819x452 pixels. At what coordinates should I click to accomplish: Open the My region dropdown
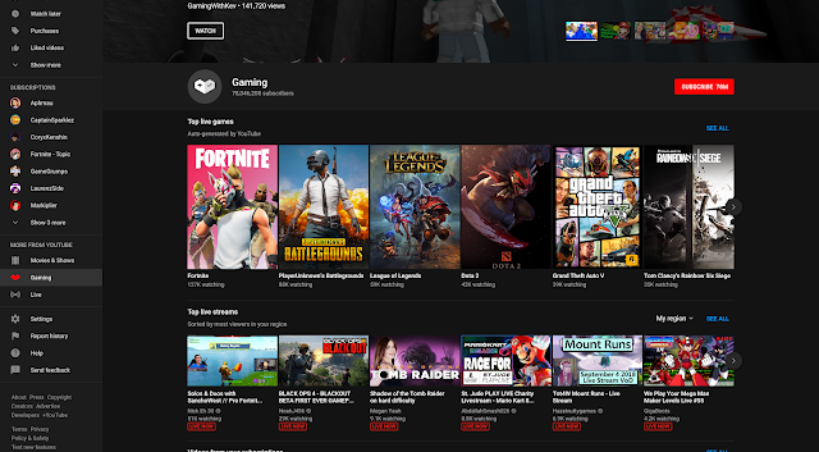tap(674, 318)
